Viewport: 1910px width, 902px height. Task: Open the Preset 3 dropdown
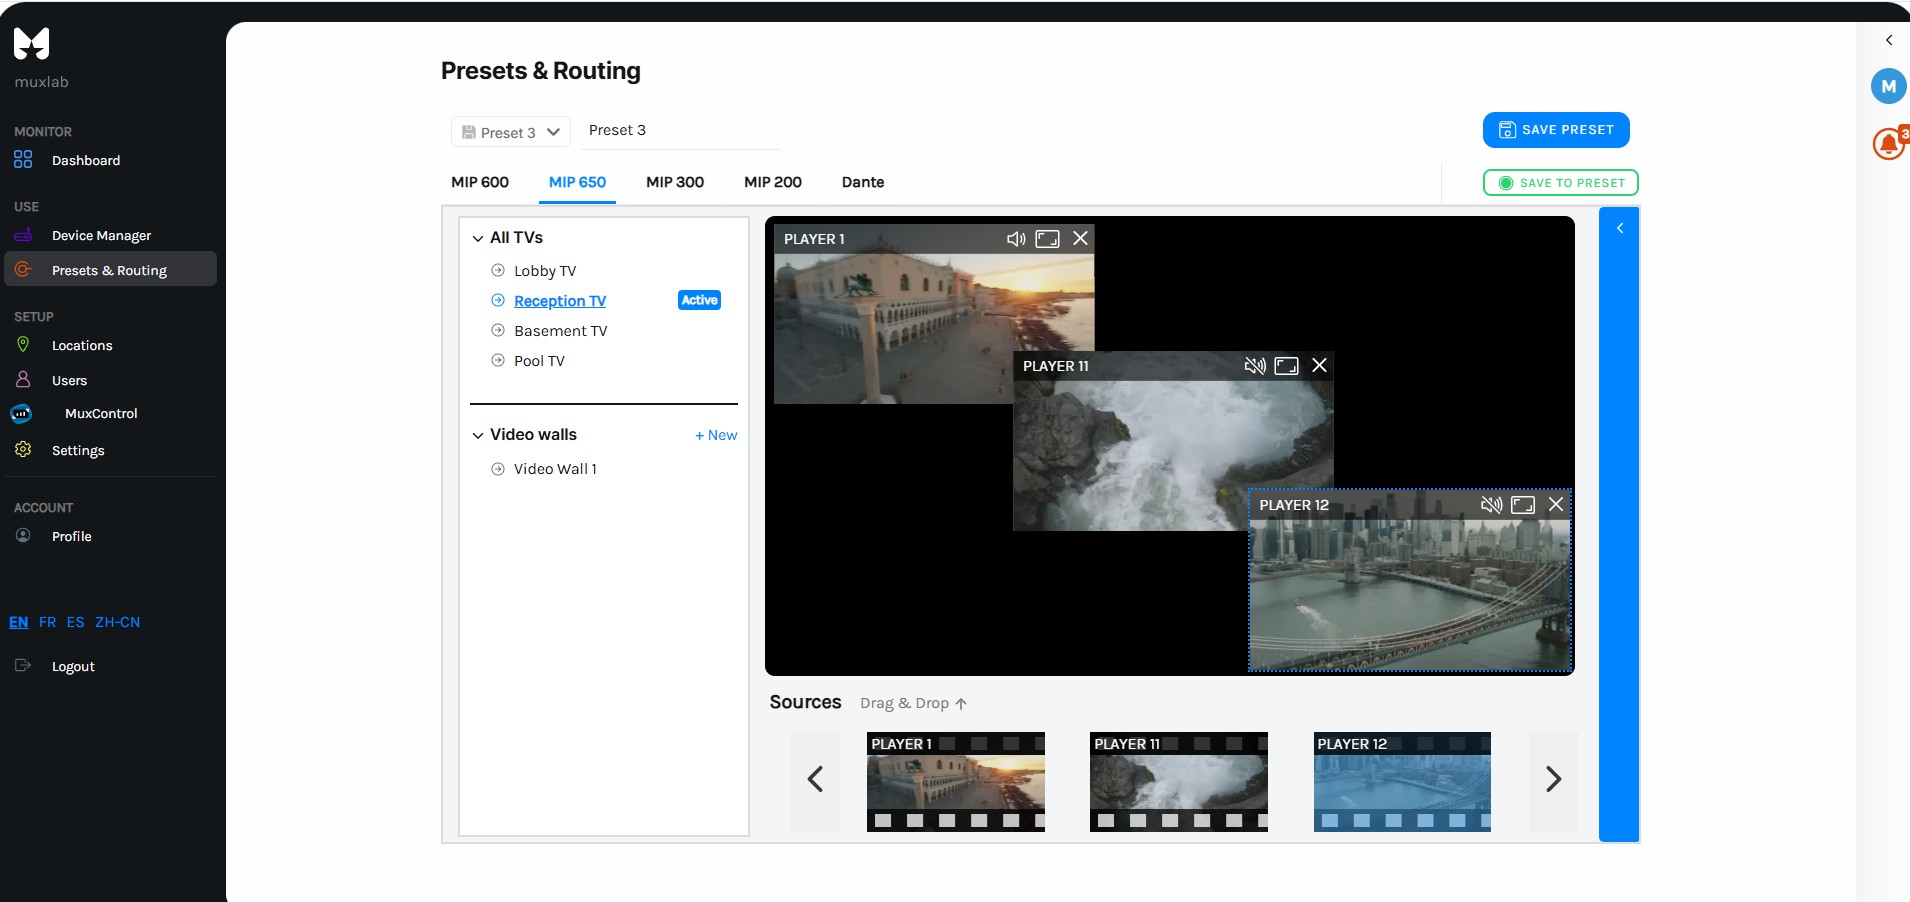click(511, 132)
